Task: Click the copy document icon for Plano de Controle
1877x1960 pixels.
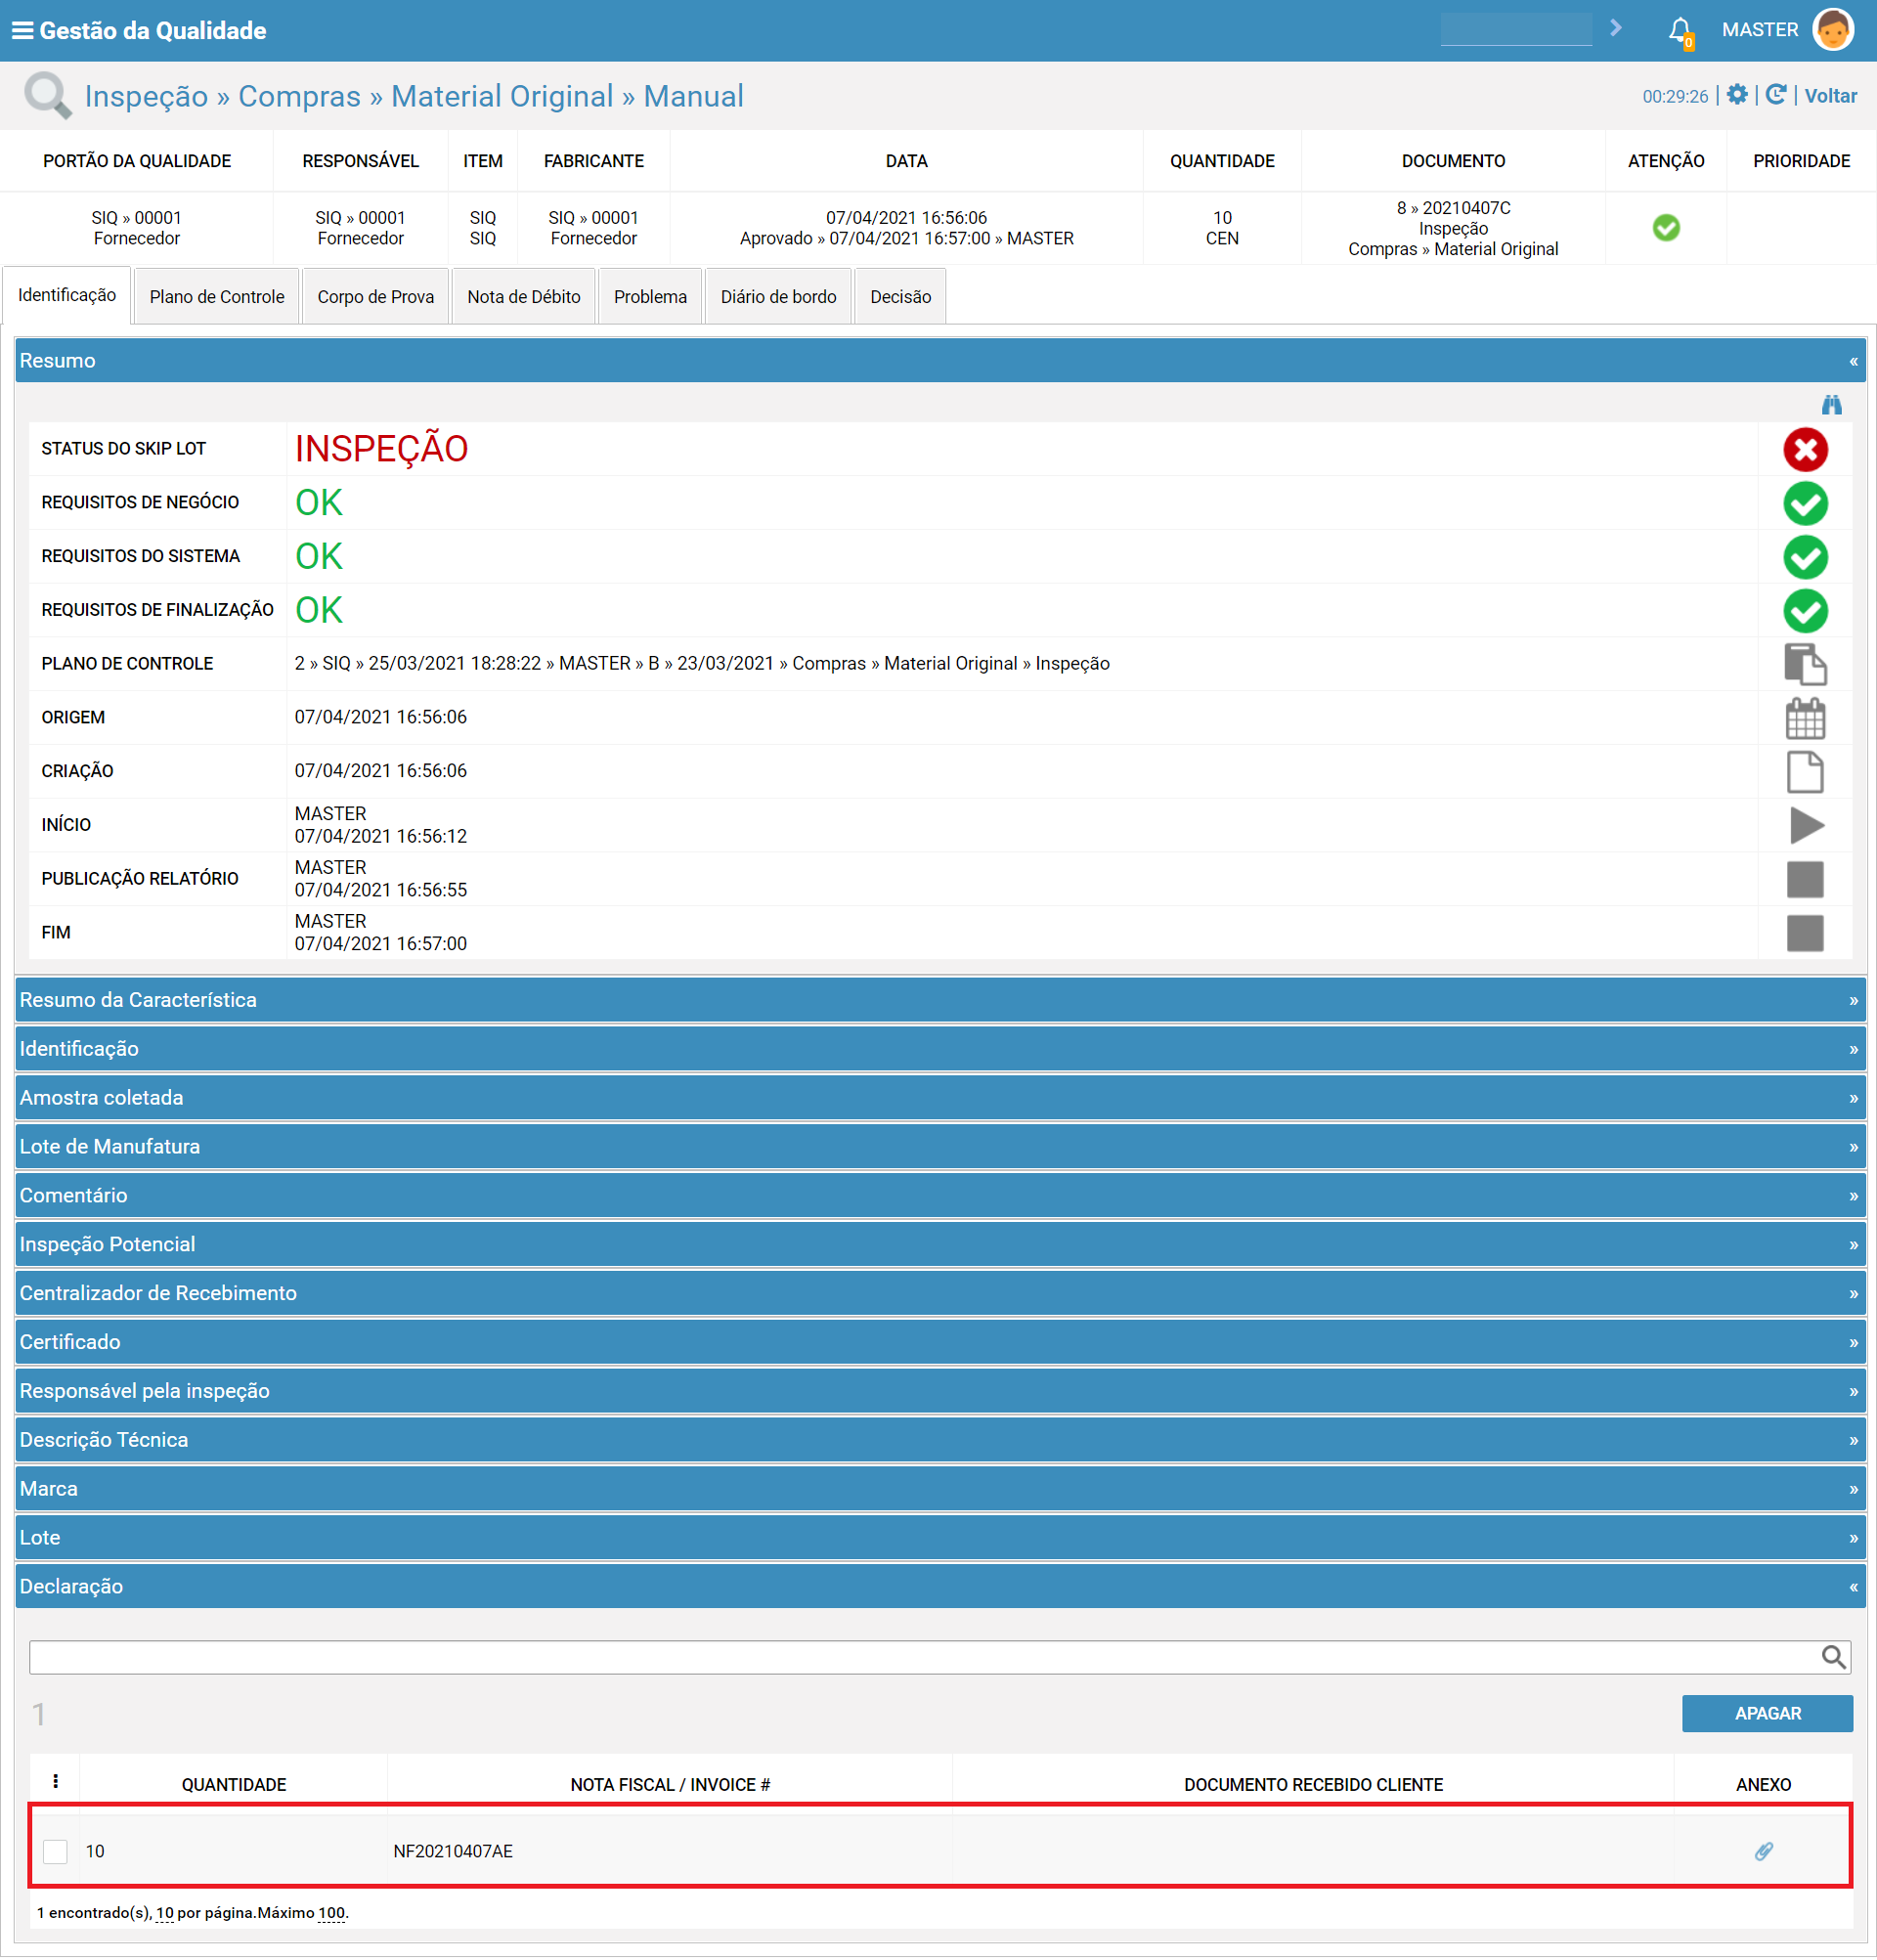Action: (x=1805, y=665)
